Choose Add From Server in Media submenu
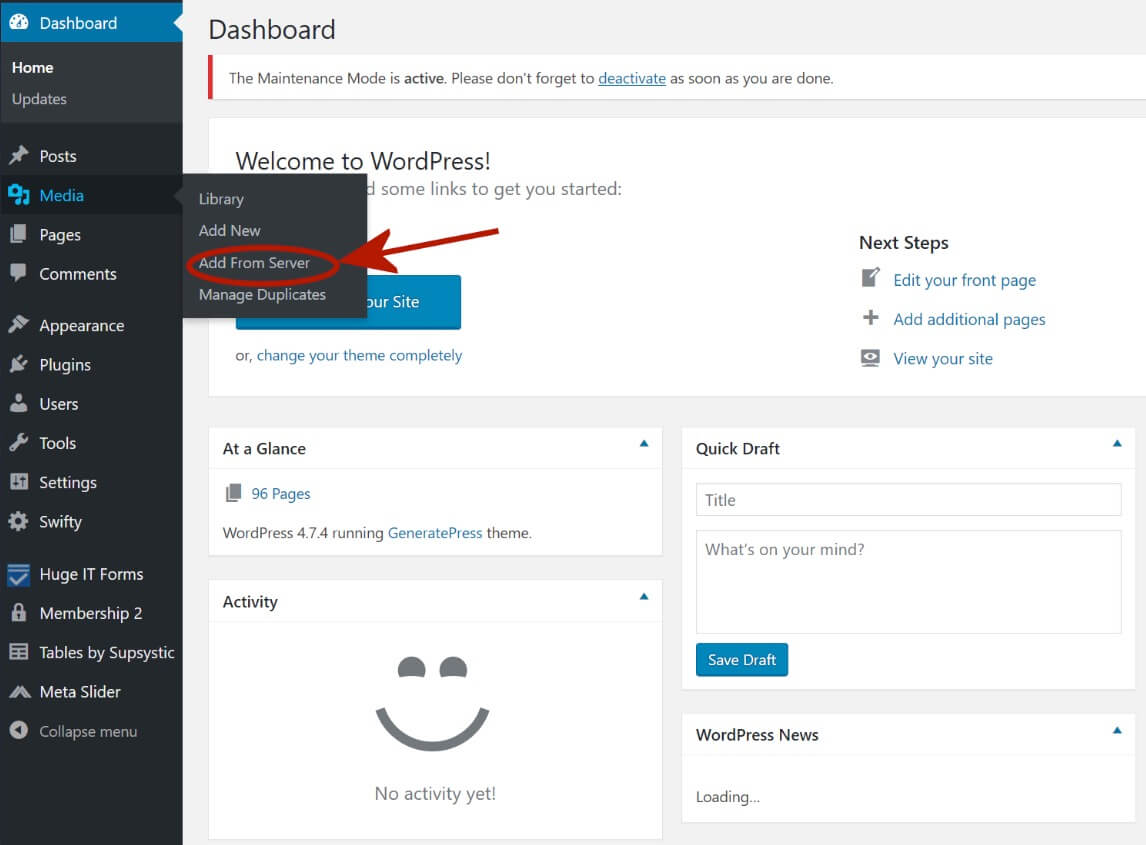Viewport: 1146px width, 845px height. [x=254, y=262]
